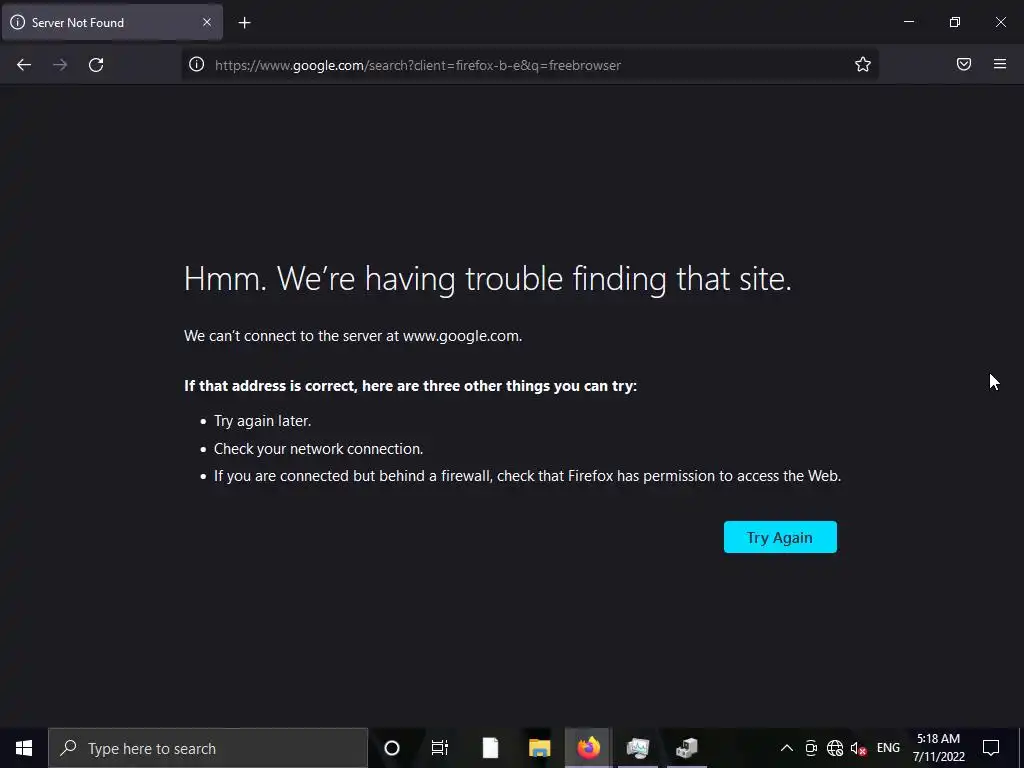Open Meet Now tray icon
The image size is (1024, 768).
[x=811, y=748]
